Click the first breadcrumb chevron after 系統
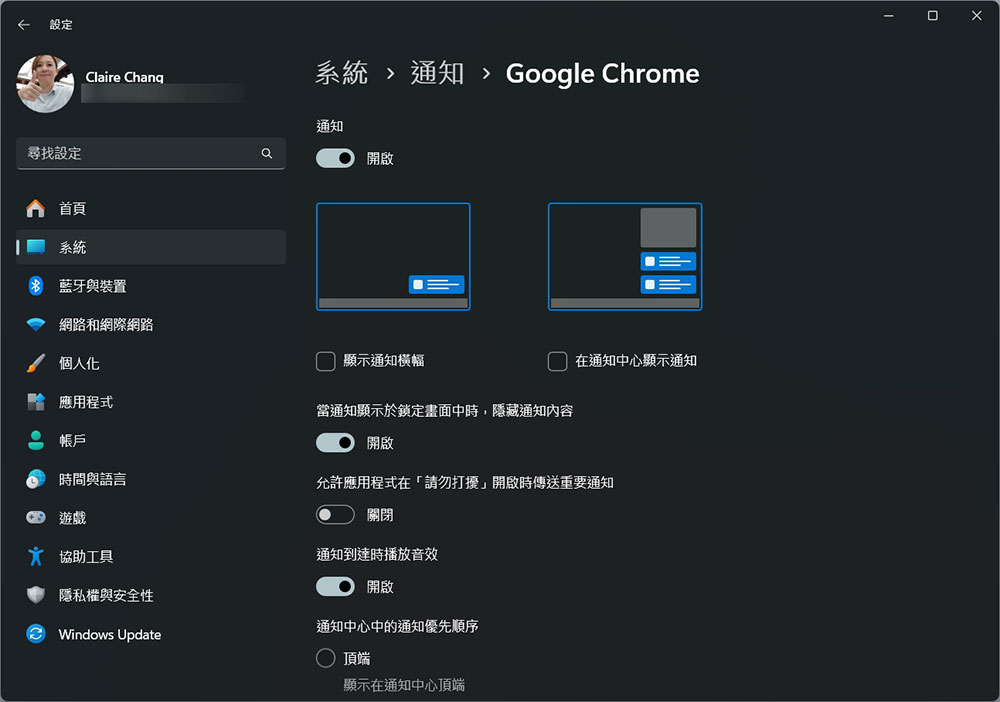1000x702 pixels. point(390,74)
